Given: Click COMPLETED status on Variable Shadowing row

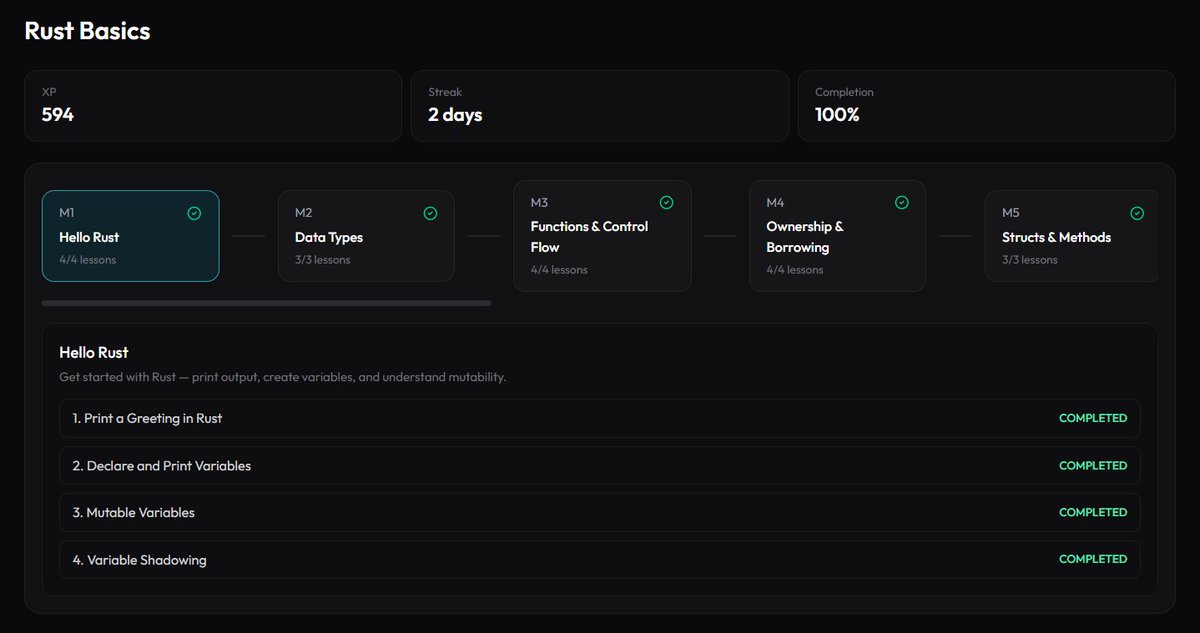Looking at the screenshot, I should (x=1093, y=559).
